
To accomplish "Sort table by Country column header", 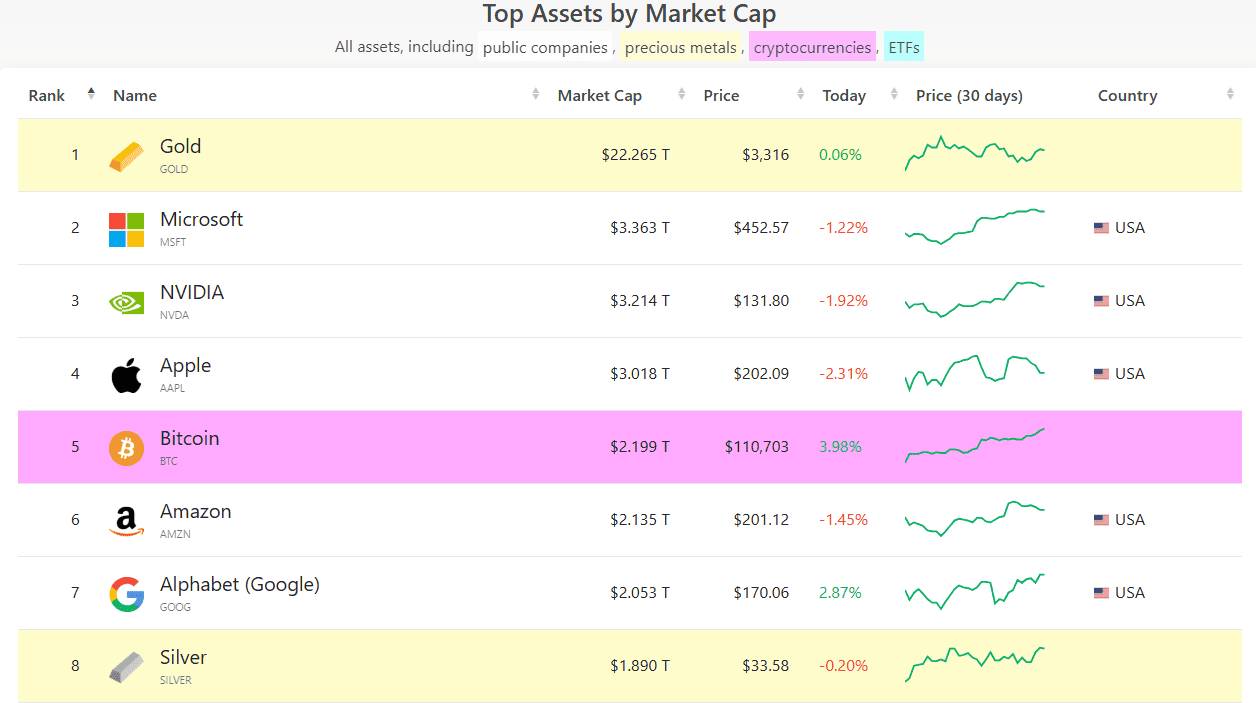I will click(1127, 96).
